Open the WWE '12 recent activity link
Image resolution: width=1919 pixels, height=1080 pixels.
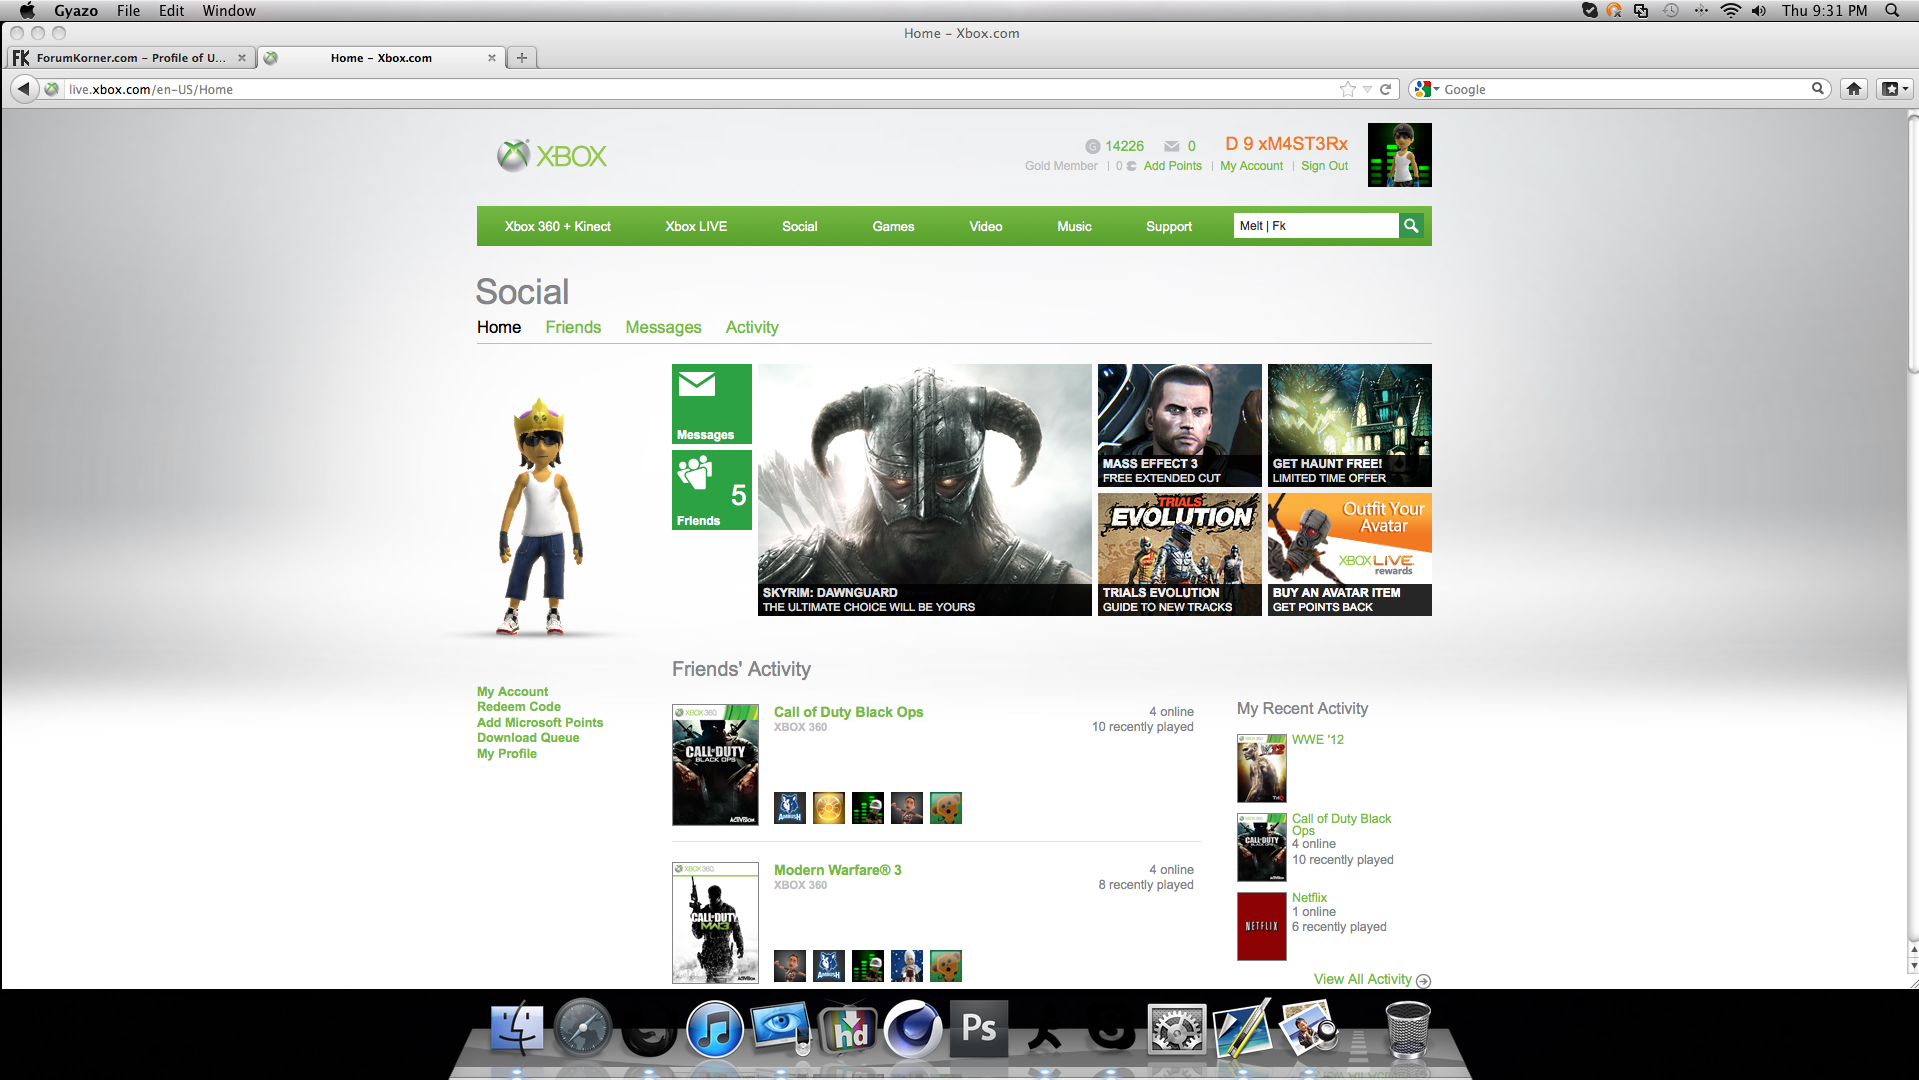pos(1317,740)
